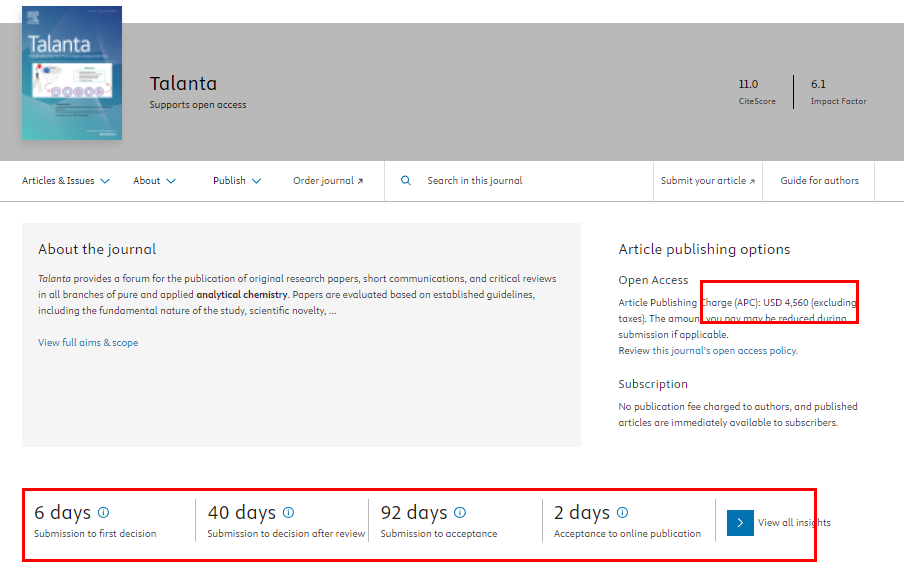Click info icon next to 6 days
This screenshot has width=904, height=569.
click(103, 513)
